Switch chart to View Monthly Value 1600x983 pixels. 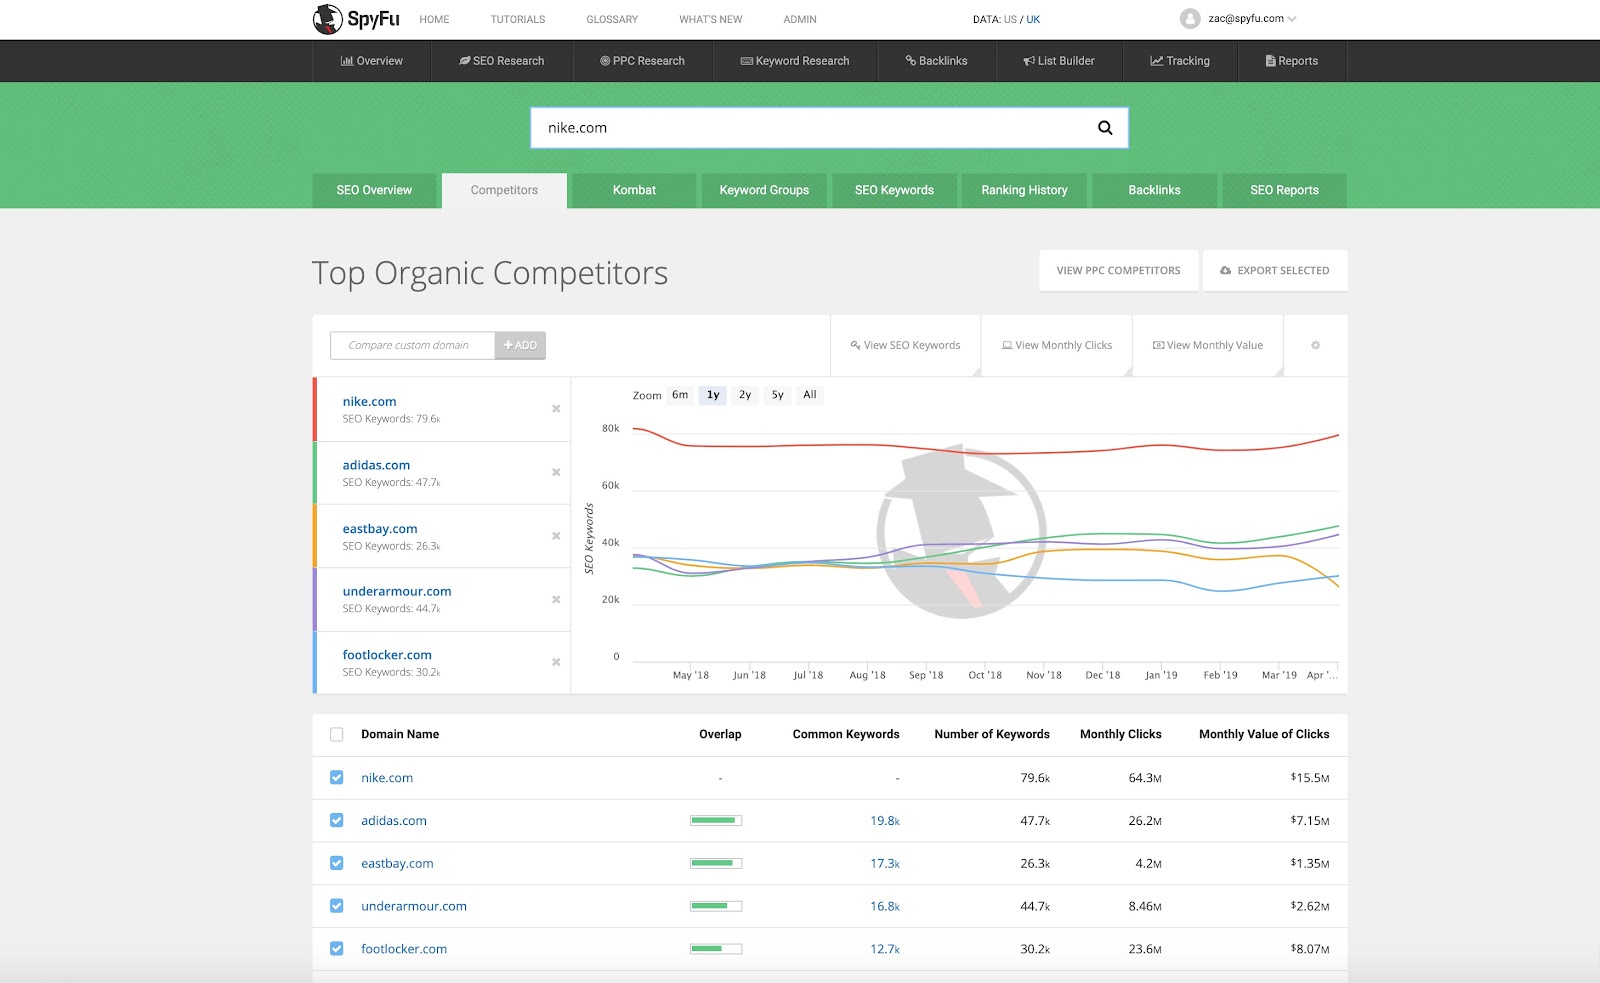1208,345
